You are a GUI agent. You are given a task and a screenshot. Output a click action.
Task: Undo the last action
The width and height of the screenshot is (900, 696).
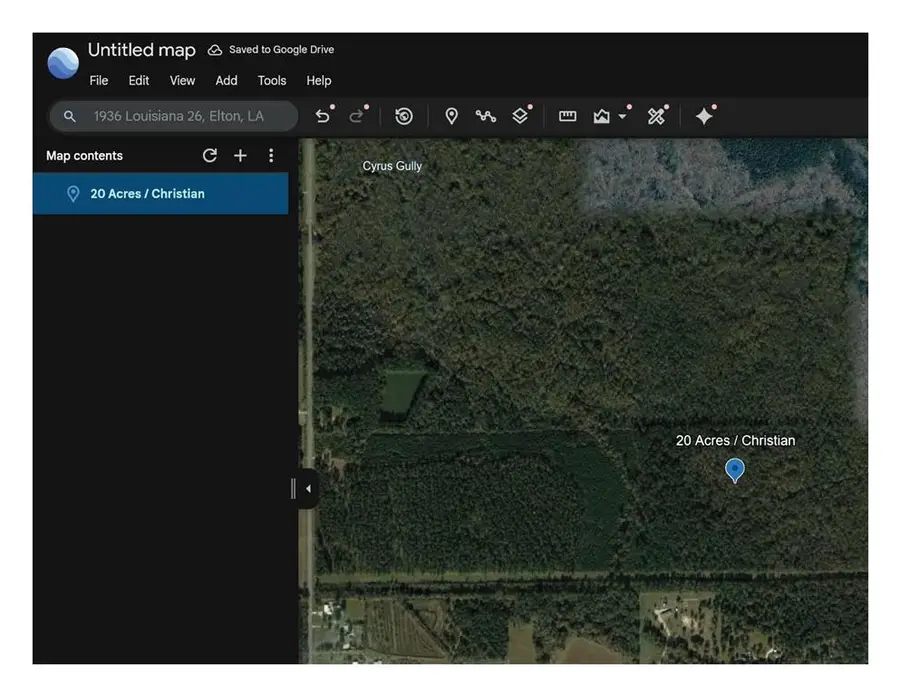click(x=323, y=116)
